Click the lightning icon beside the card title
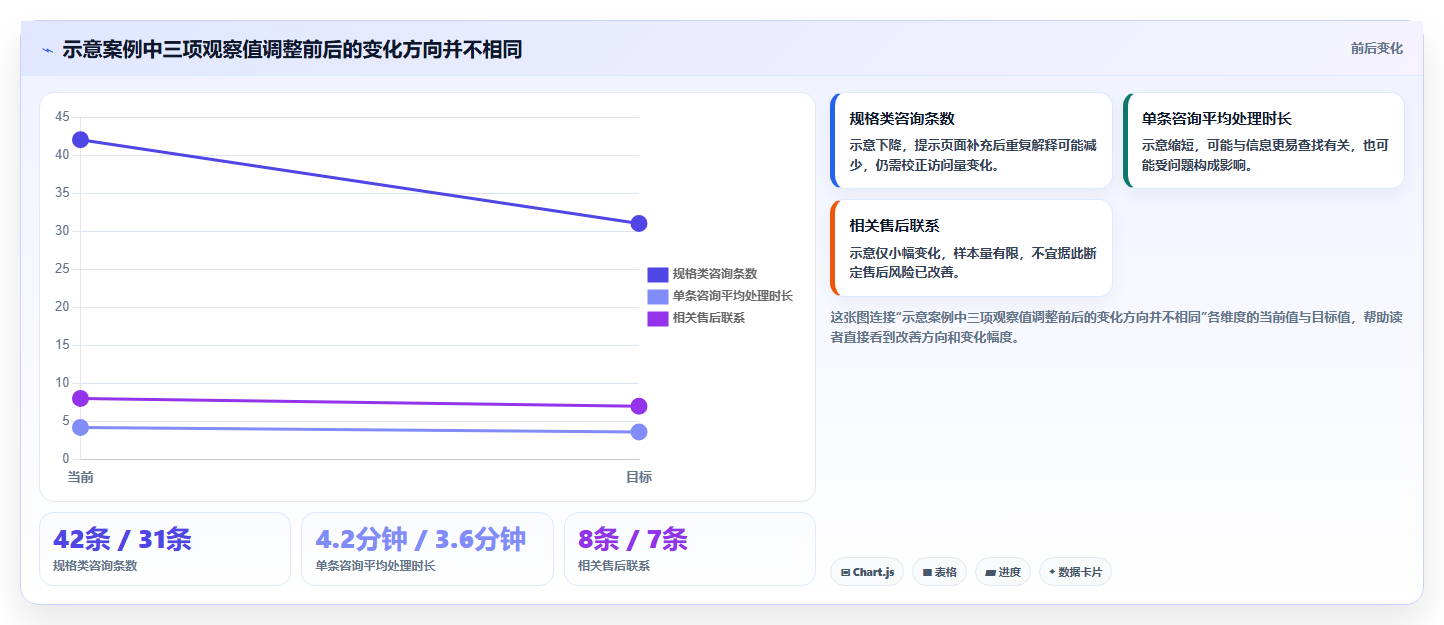 47,50
